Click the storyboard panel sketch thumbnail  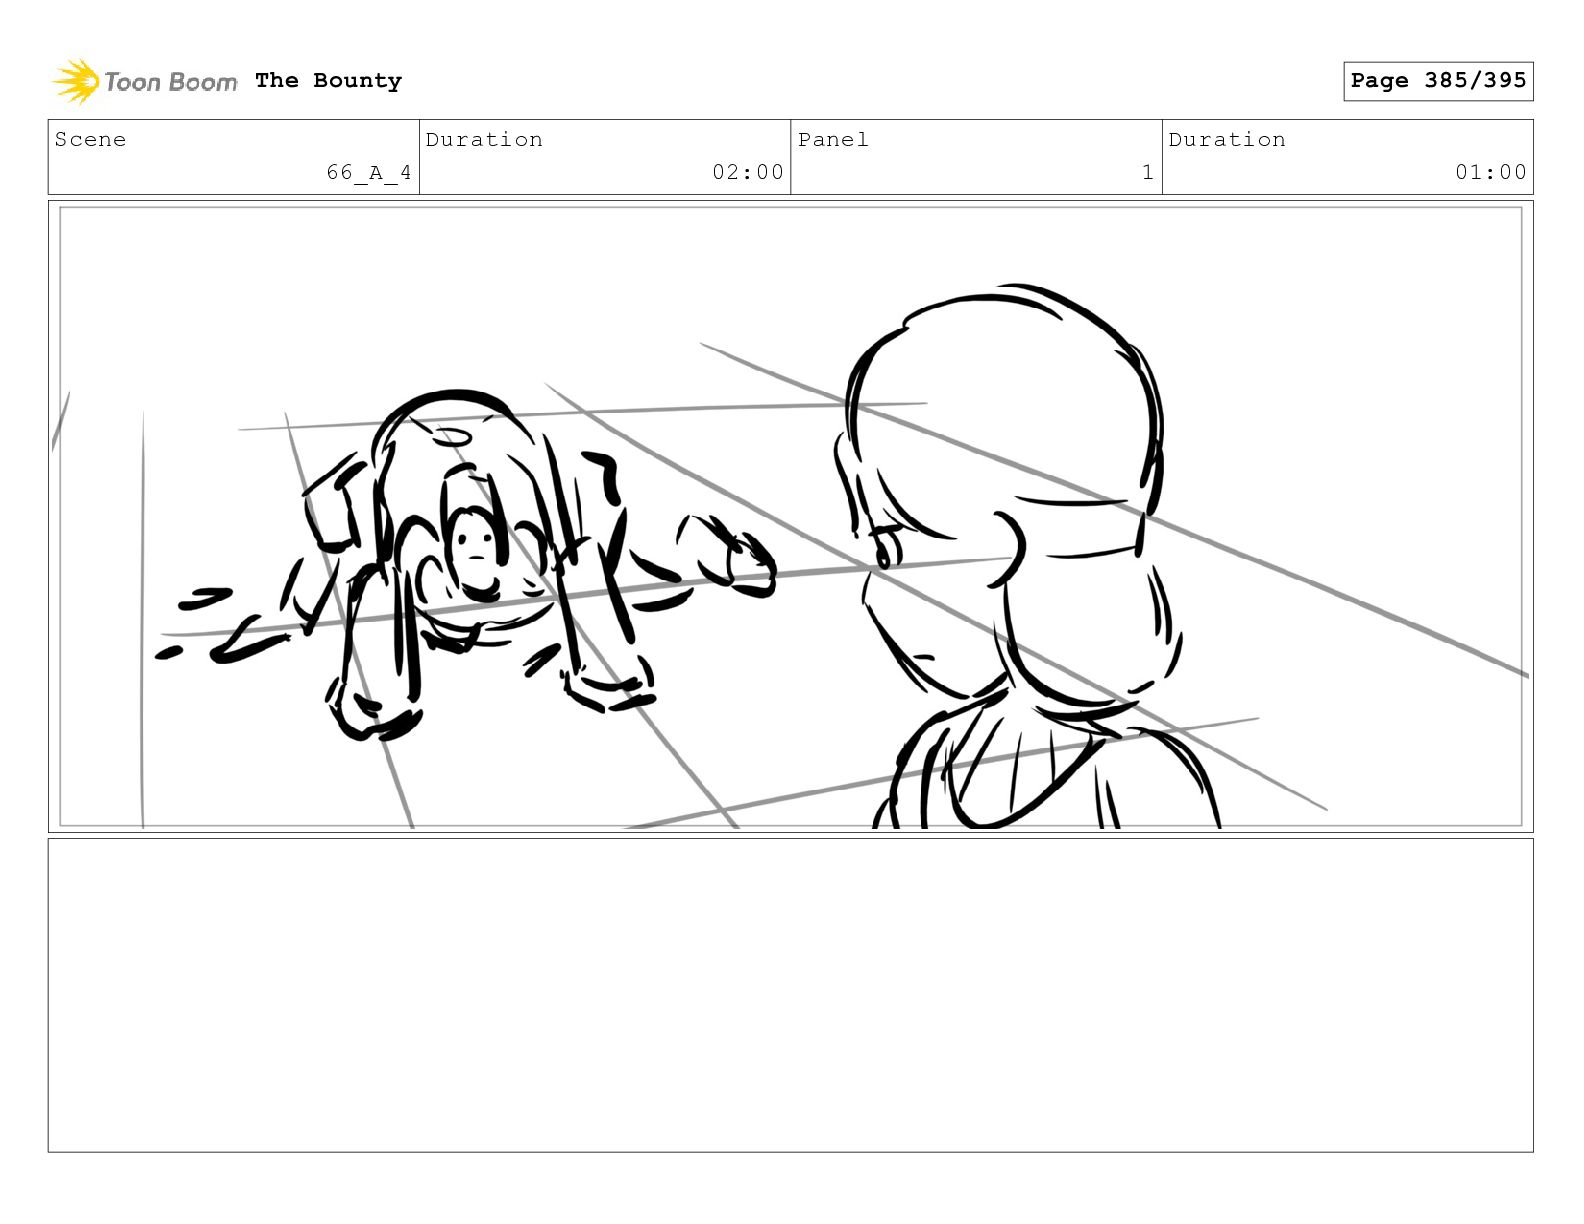(x=791, y=516)
